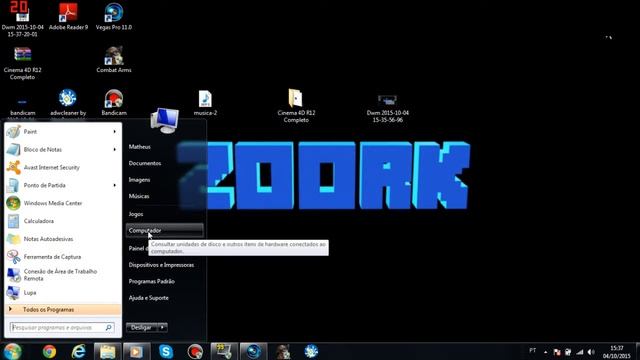Open Google Chrome from the taskbar
Screen dimensions: 640x360
(49, 351)
